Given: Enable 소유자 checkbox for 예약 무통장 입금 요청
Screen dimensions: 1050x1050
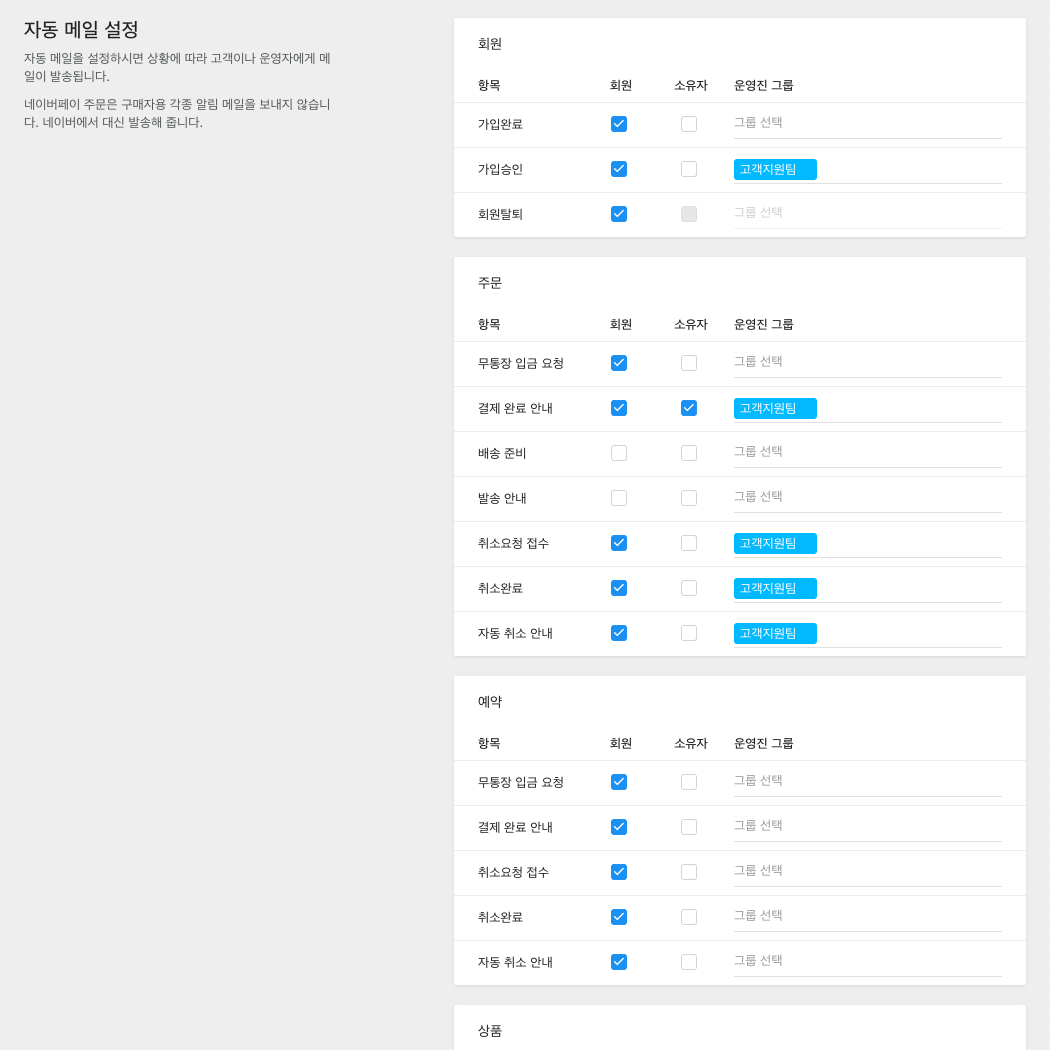Looking at the screenshot, I should 689,781.
